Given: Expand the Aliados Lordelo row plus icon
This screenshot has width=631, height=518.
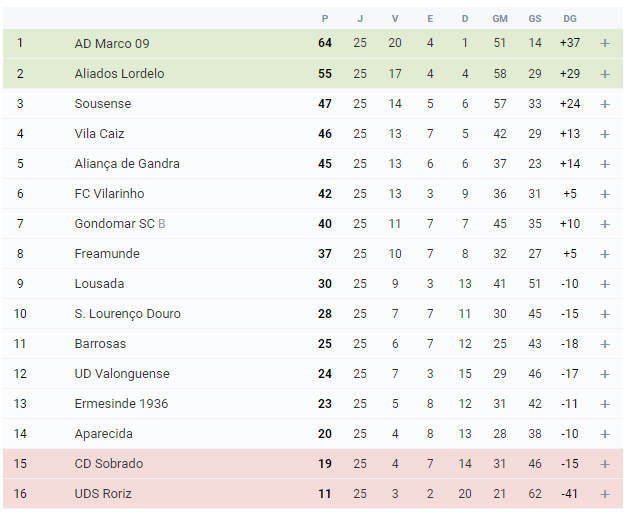Looking at the screenshot, I should [x=604, y=74].
